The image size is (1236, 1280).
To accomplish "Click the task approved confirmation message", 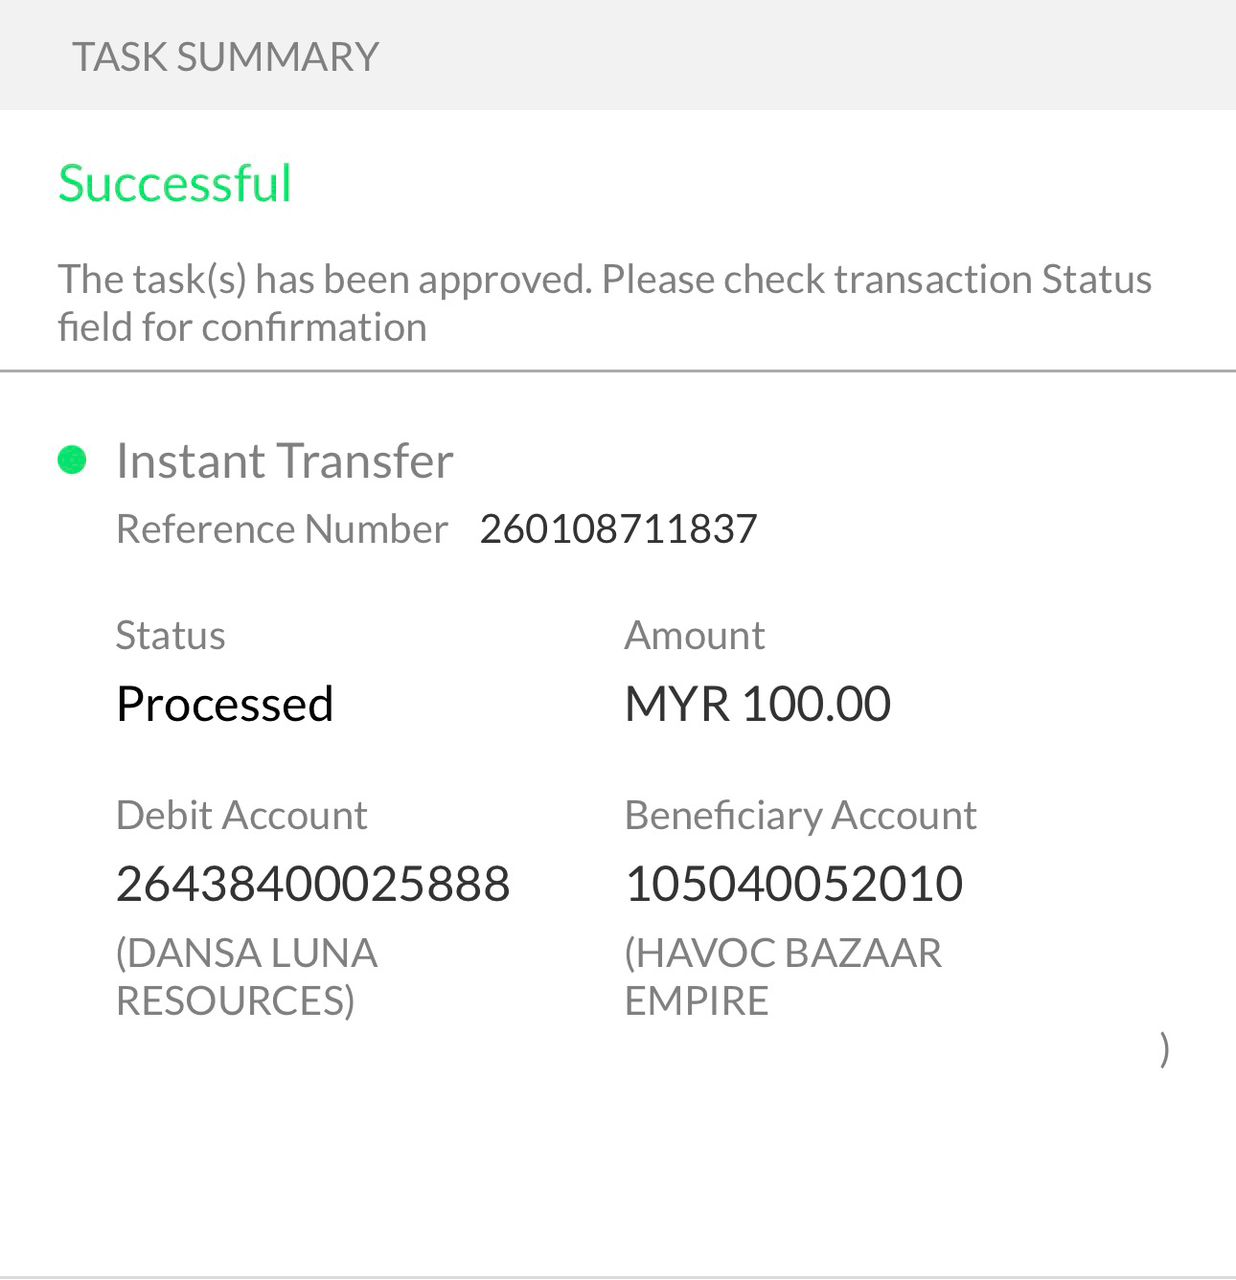I will click(604, 303).
